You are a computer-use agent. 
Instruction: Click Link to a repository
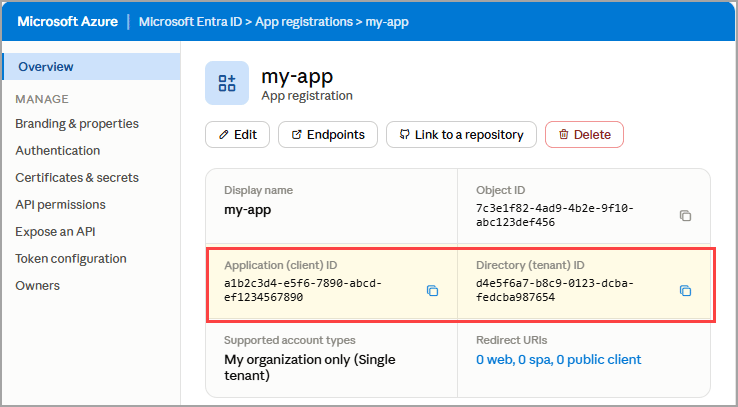coord(461,135)
